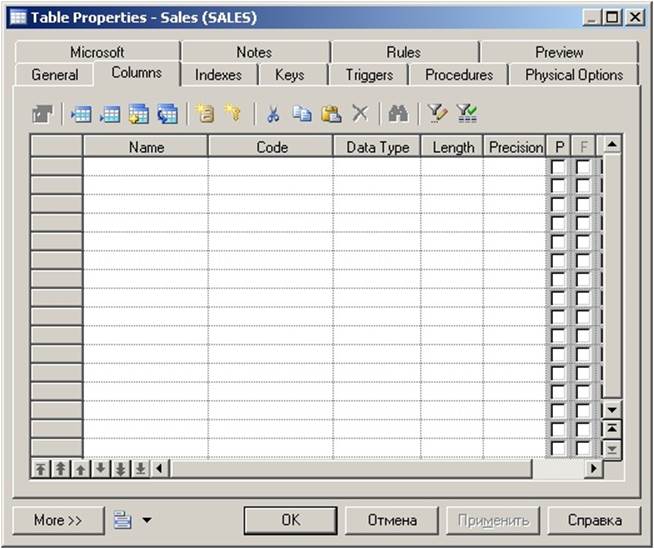
Task: Open the dropdown arrow next to menu icon
Action: coord(147,520)
